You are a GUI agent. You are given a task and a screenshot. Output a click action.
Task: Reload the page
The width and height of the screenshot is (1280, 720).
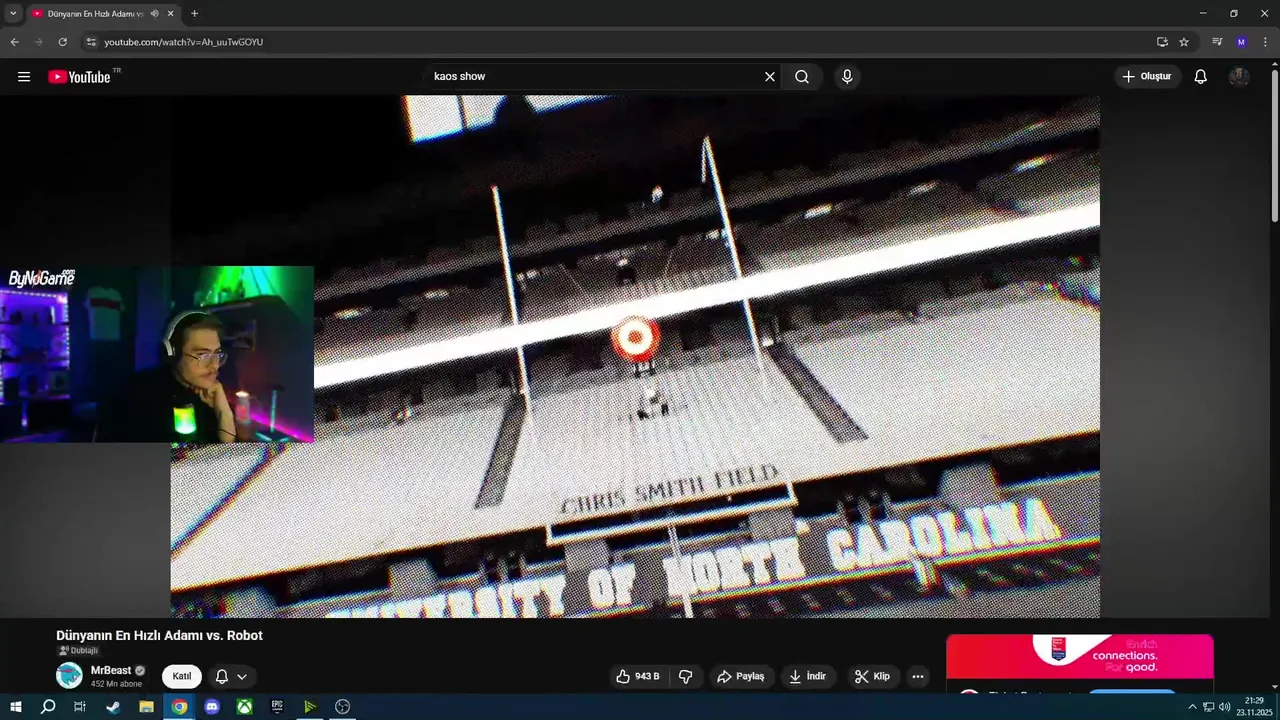pos(62,42)
